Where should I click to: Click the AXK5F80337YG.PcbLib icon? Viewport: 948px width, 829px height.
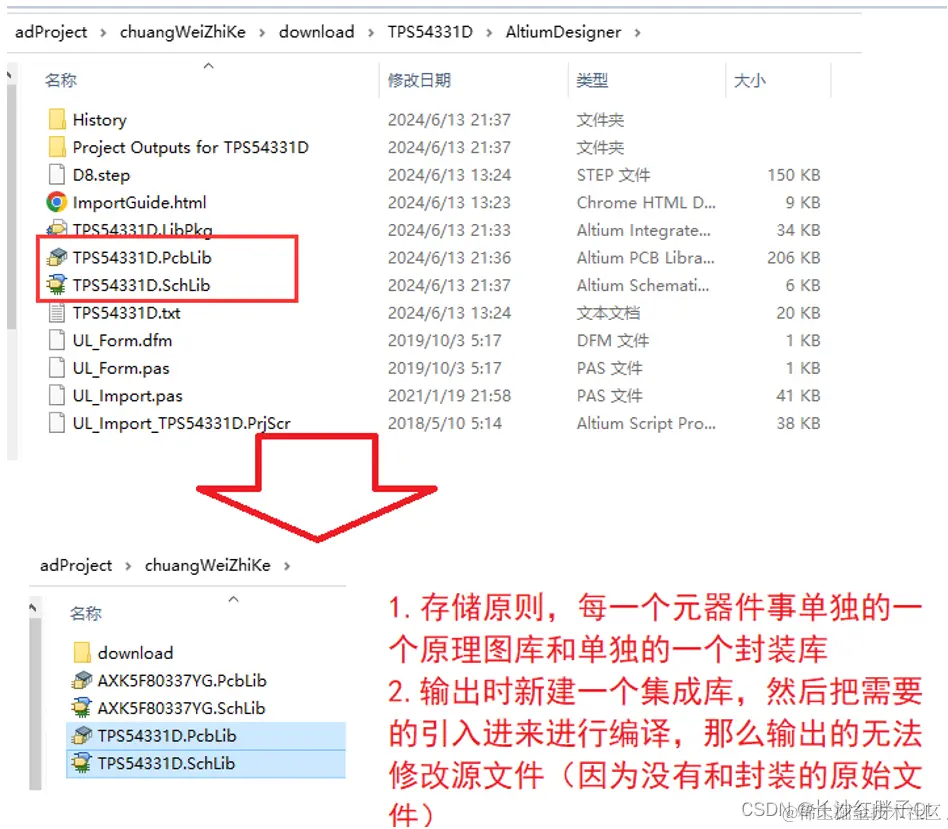pos(82,680)
